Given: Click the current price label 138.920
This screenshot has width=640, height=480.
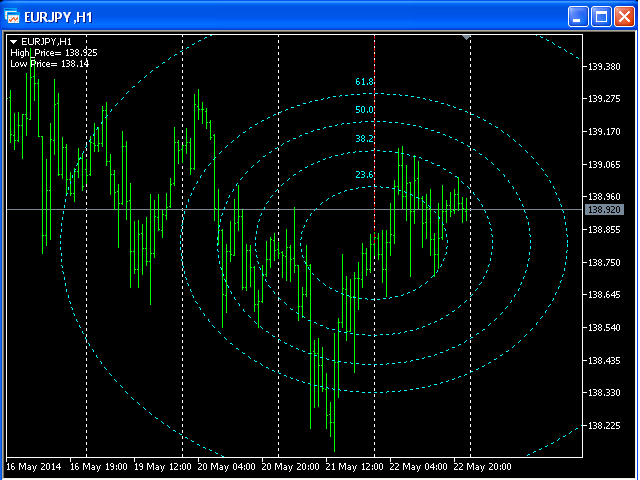Looking at the screenshot, I should pos(604,210).
